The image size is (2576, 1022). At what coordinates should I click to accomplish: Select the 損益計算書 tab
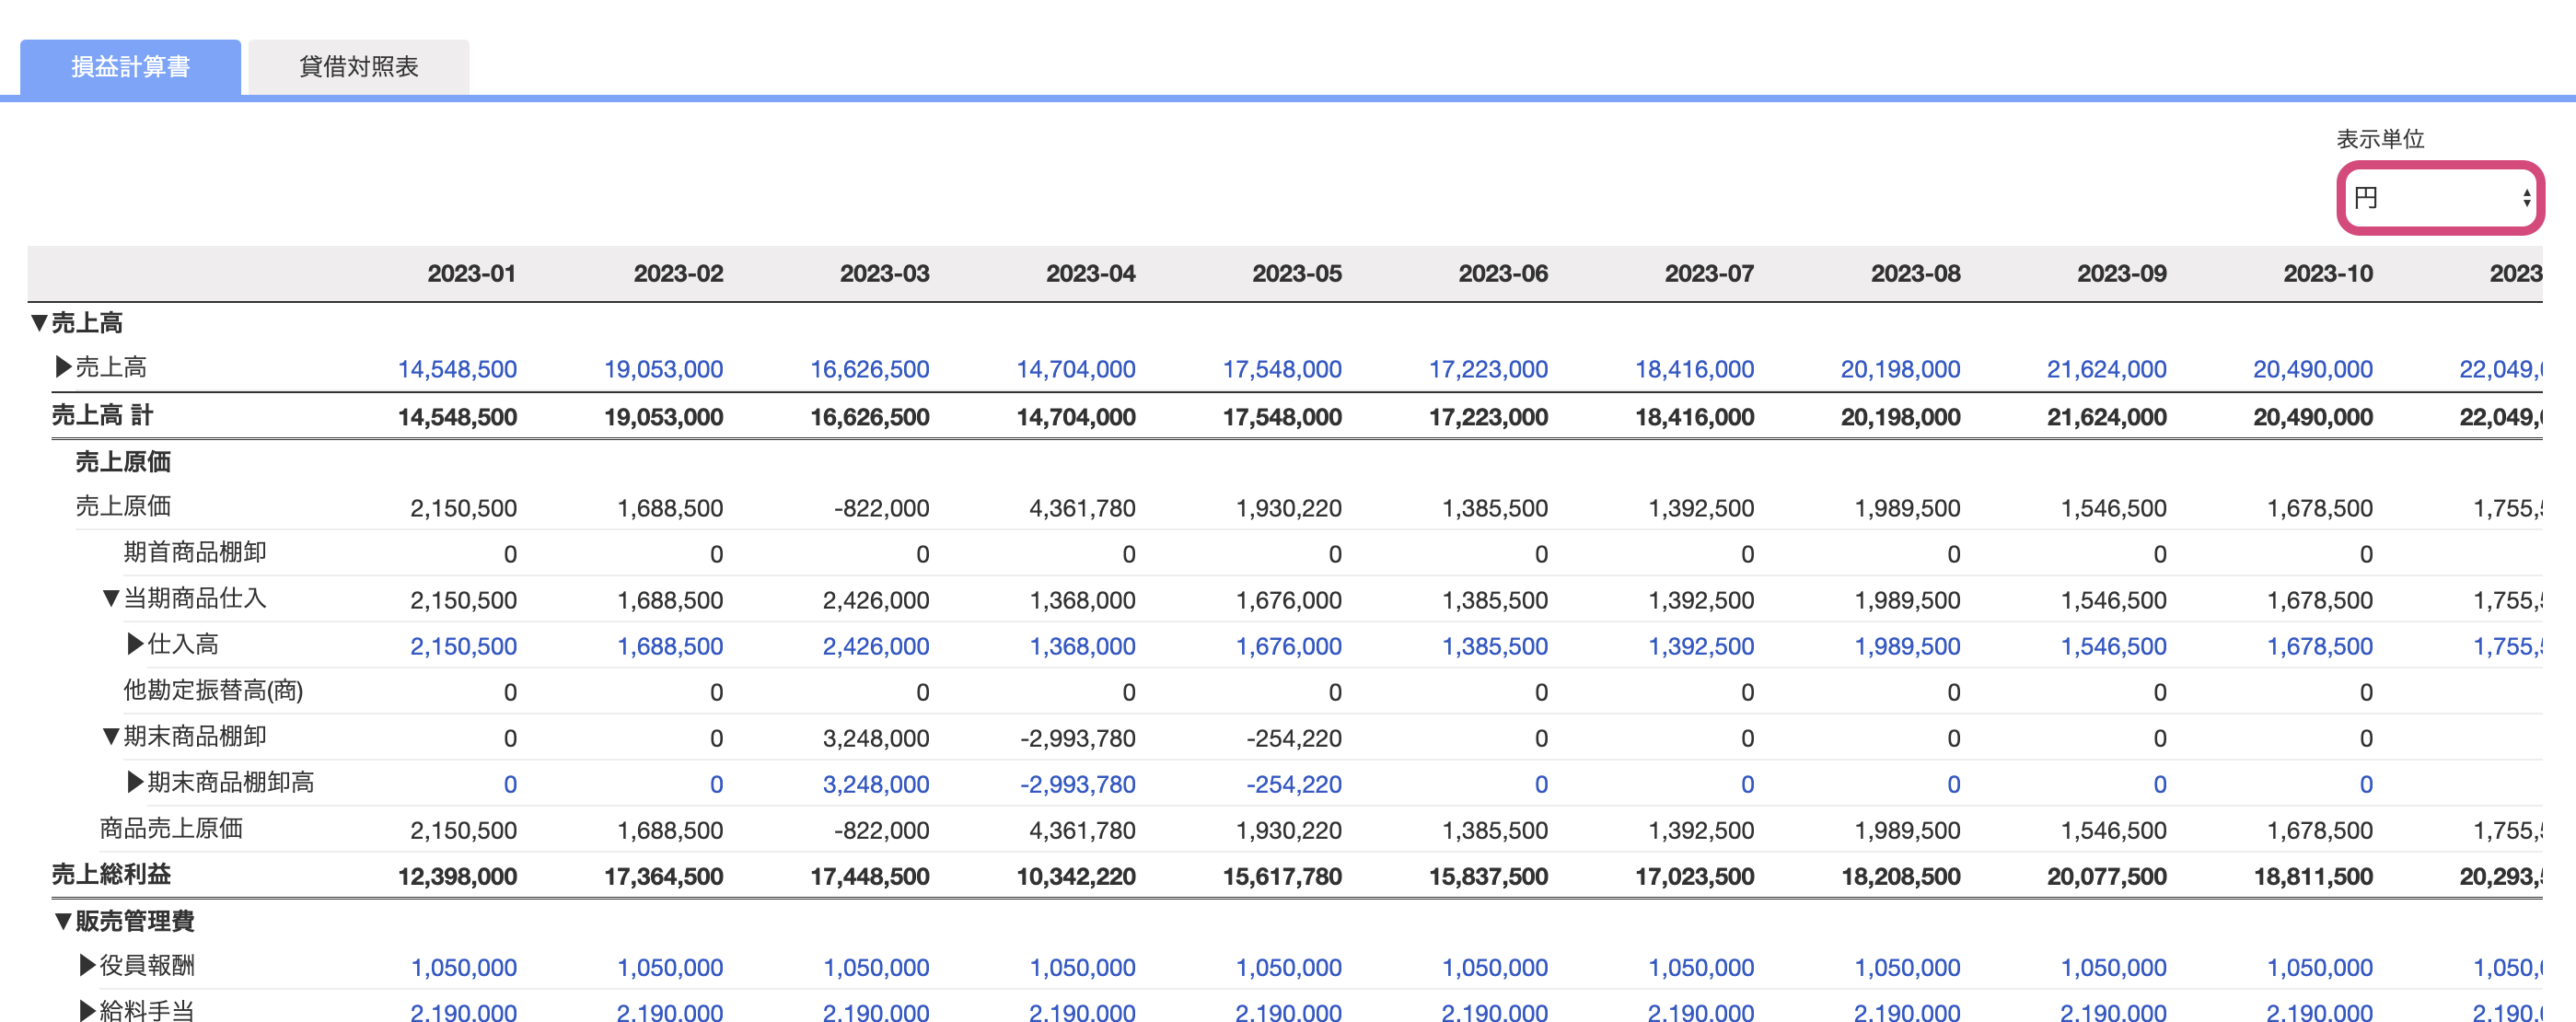[130, 67]
